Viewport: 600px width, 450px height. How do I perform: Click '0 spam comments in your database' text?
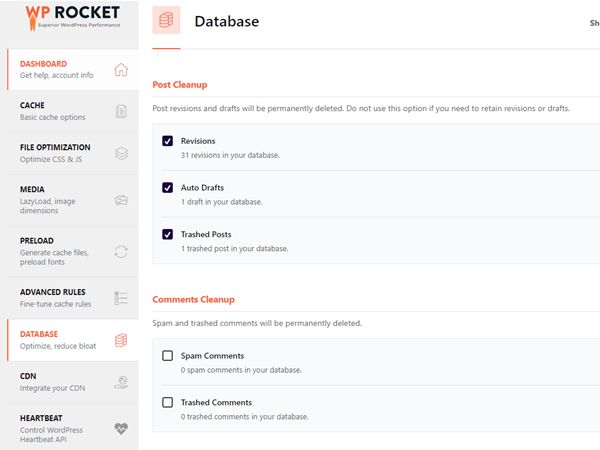(241, 370)
